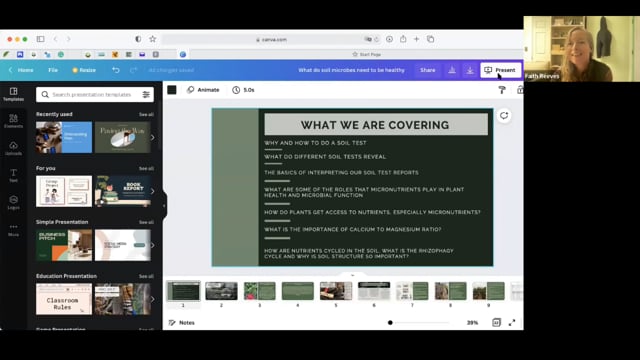The width and height of the screenshot is (640, 360).
Task: Select the Classroom Rules template
Action: (x=64, y=299)
